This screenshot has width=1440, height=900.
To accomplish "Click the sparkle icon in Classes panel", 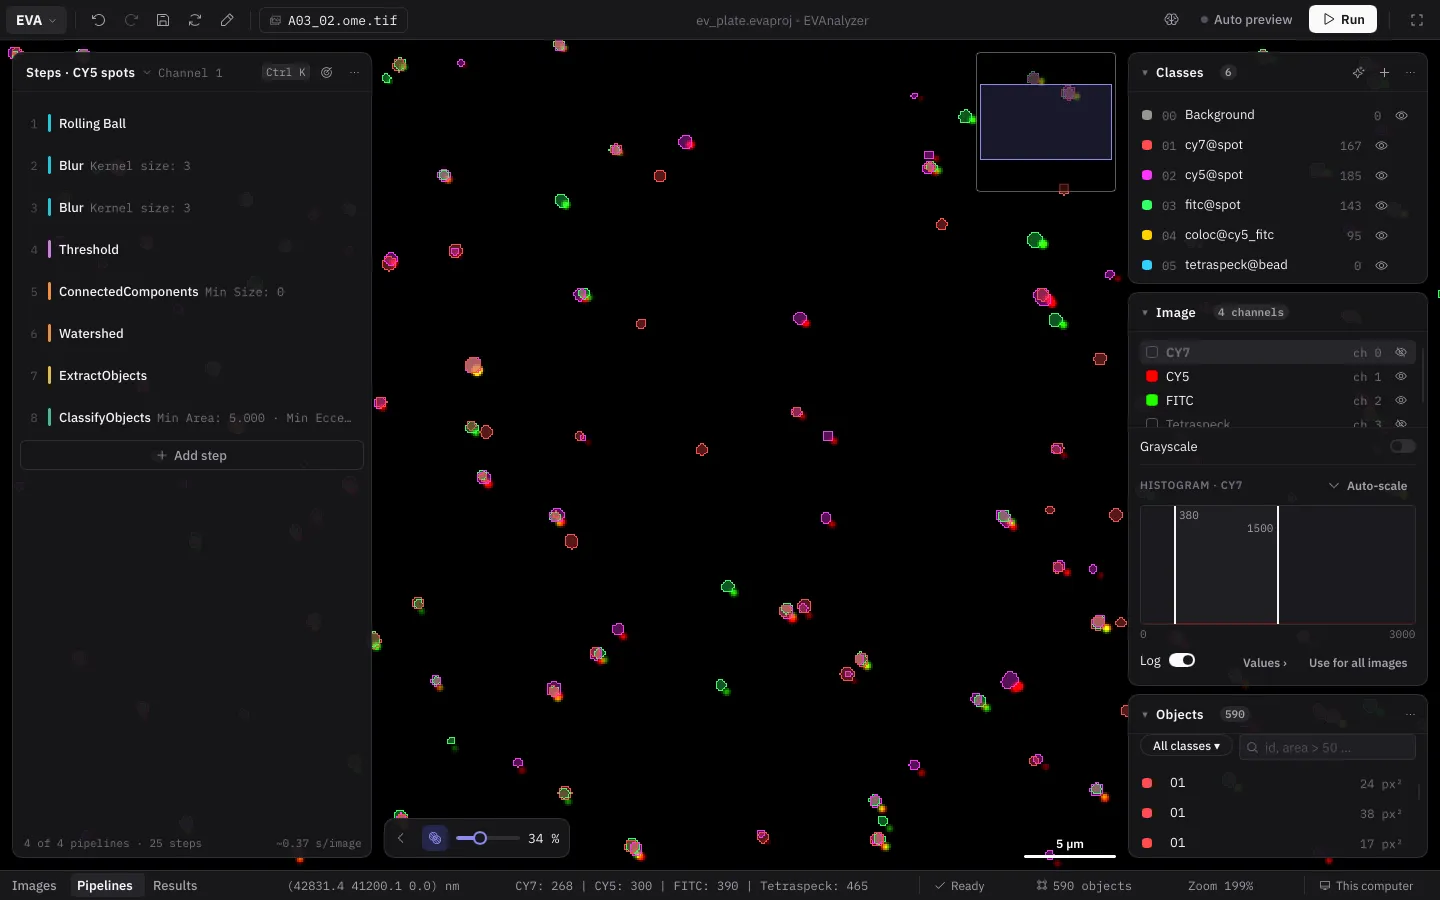I will point(1358,73).
